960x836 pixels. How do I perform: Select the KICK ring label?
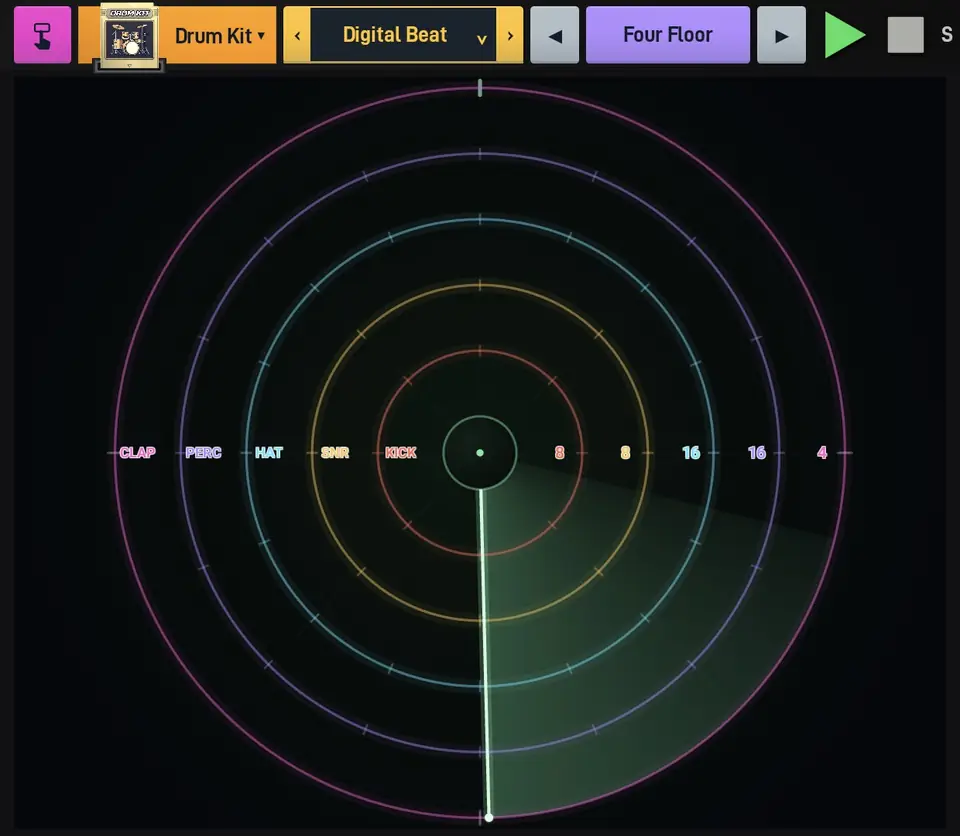coord(400,453)
